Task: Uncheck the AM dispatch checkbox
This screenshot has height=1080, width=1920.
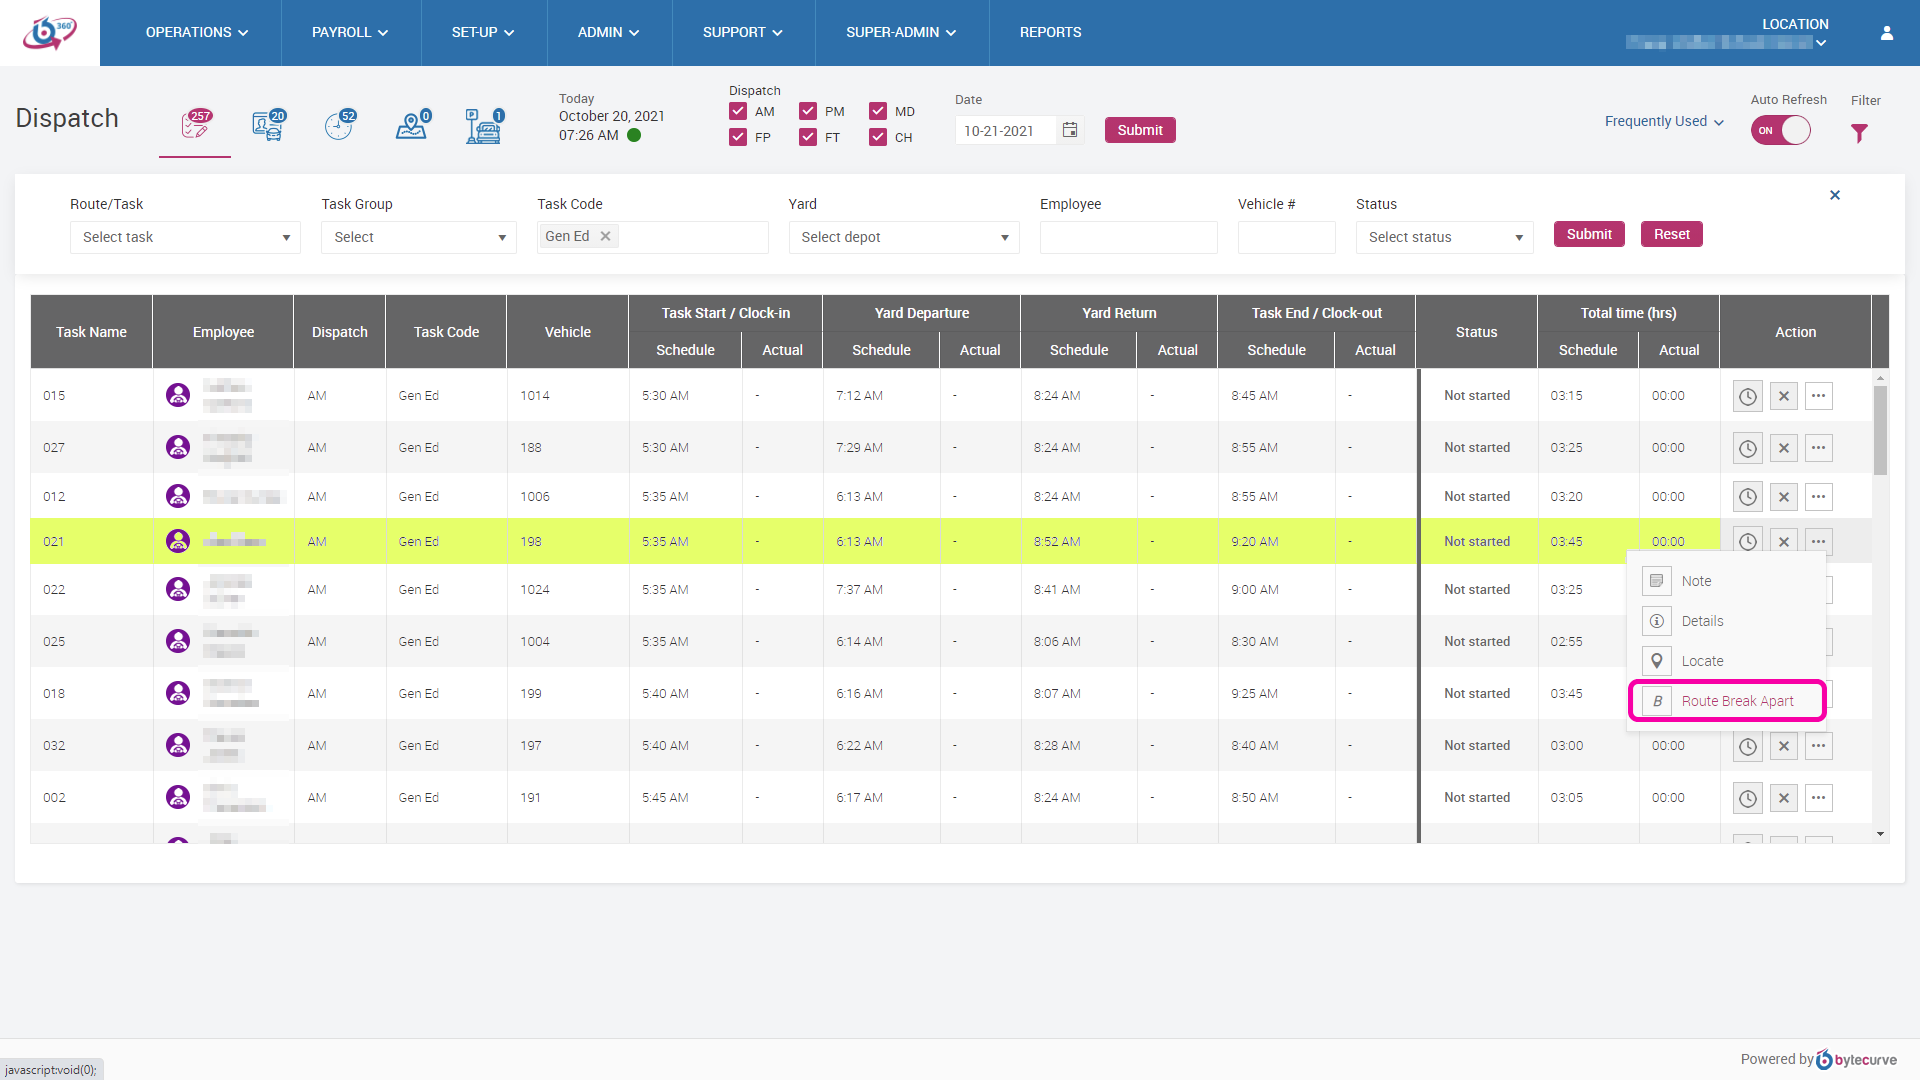Action: tap(738, 111)
